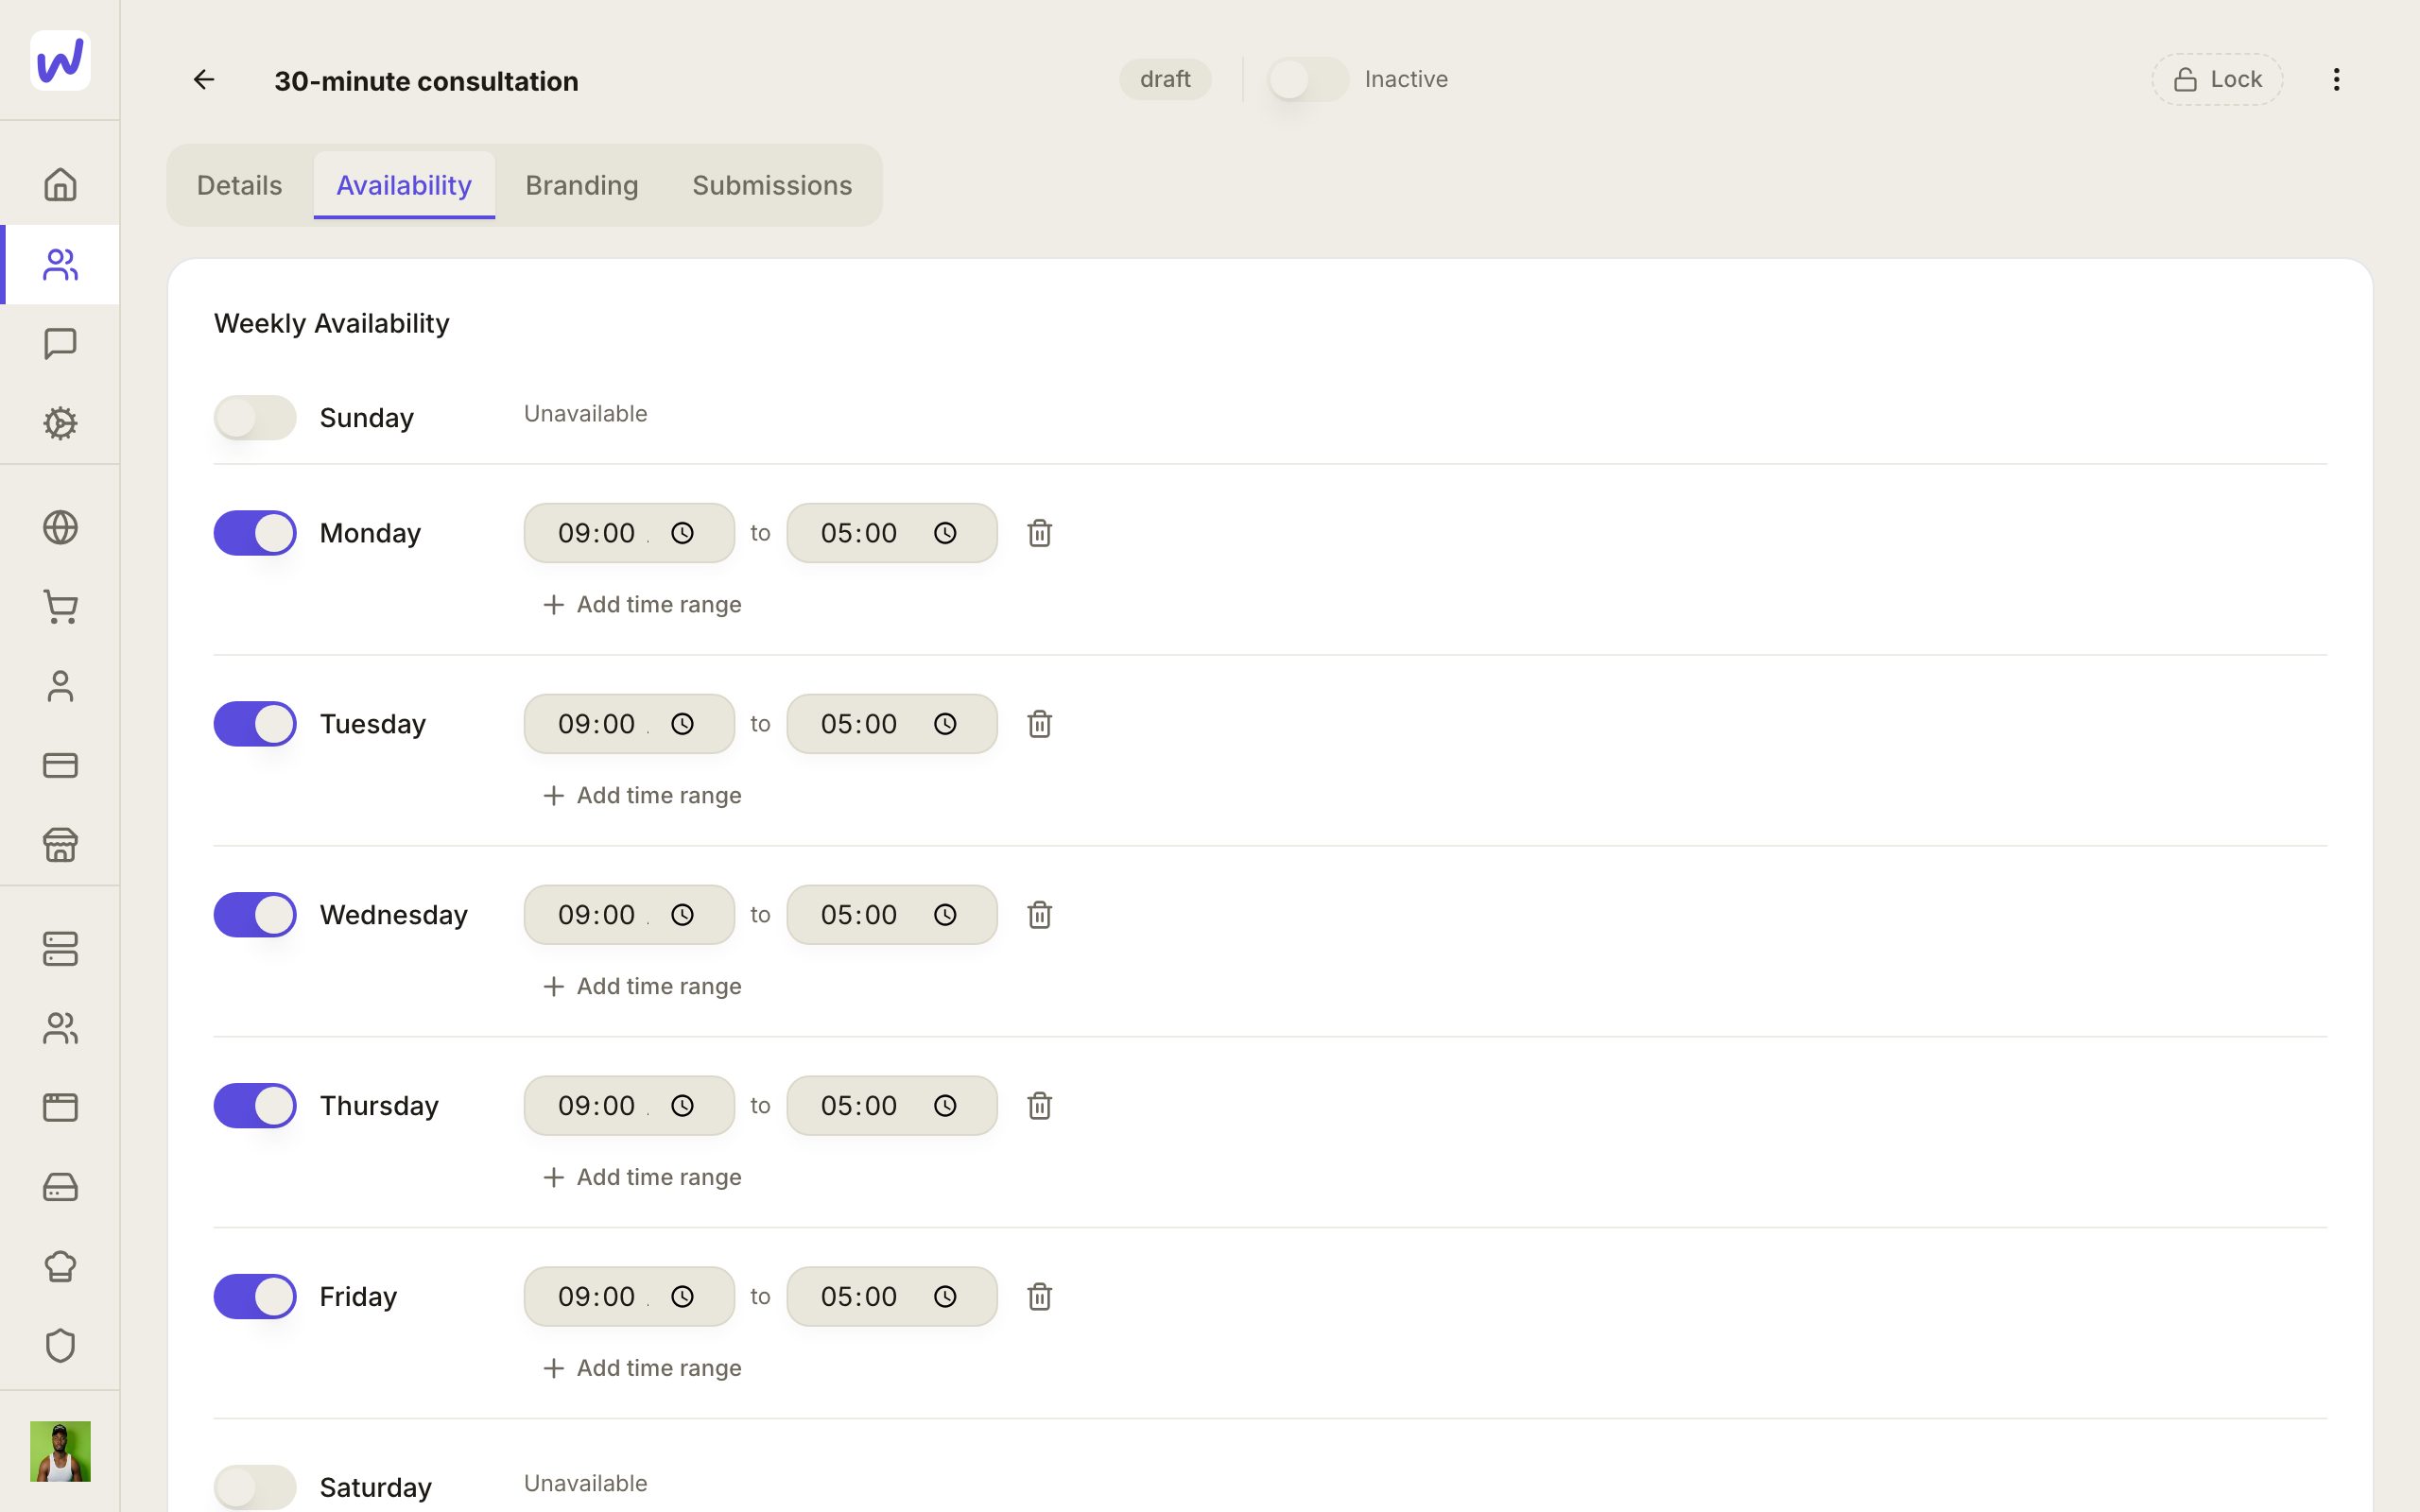Image resolution: width=2420 pixels, height=1512 pixels.
Task: Open the three-dot more options menu
Action: tap(2336, 79)
